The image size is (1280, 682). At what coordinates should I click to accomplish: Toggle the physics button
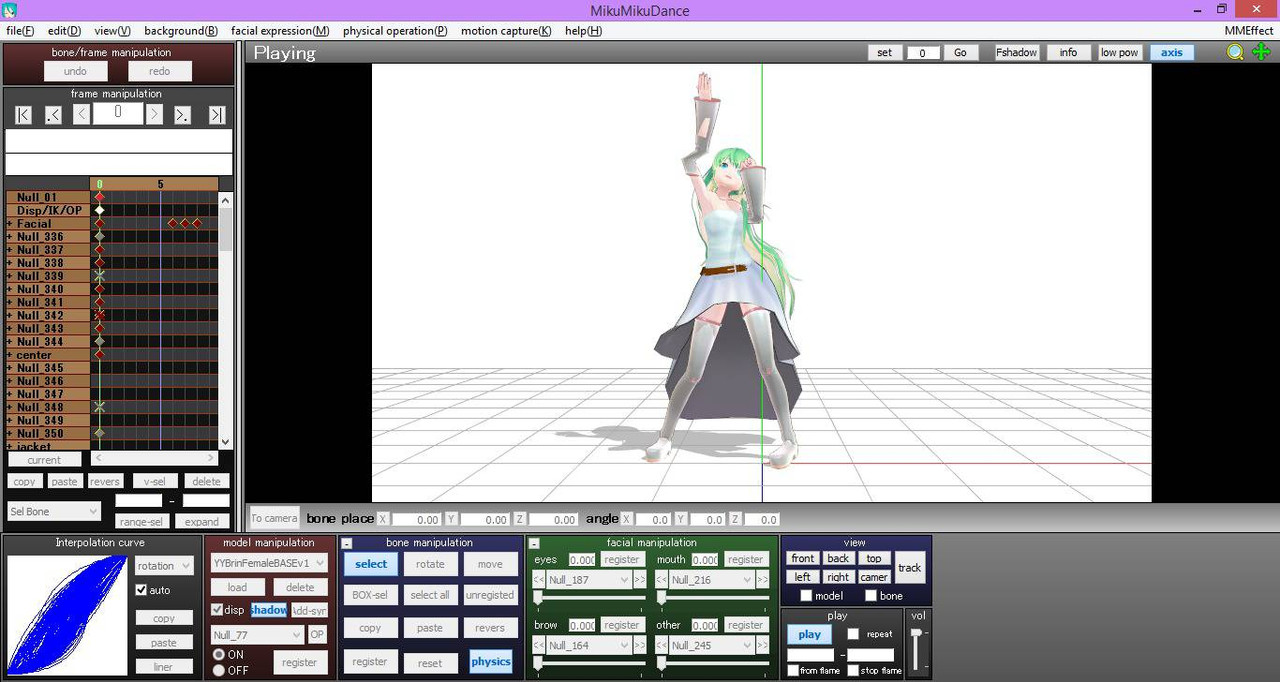tap(491, 661)
